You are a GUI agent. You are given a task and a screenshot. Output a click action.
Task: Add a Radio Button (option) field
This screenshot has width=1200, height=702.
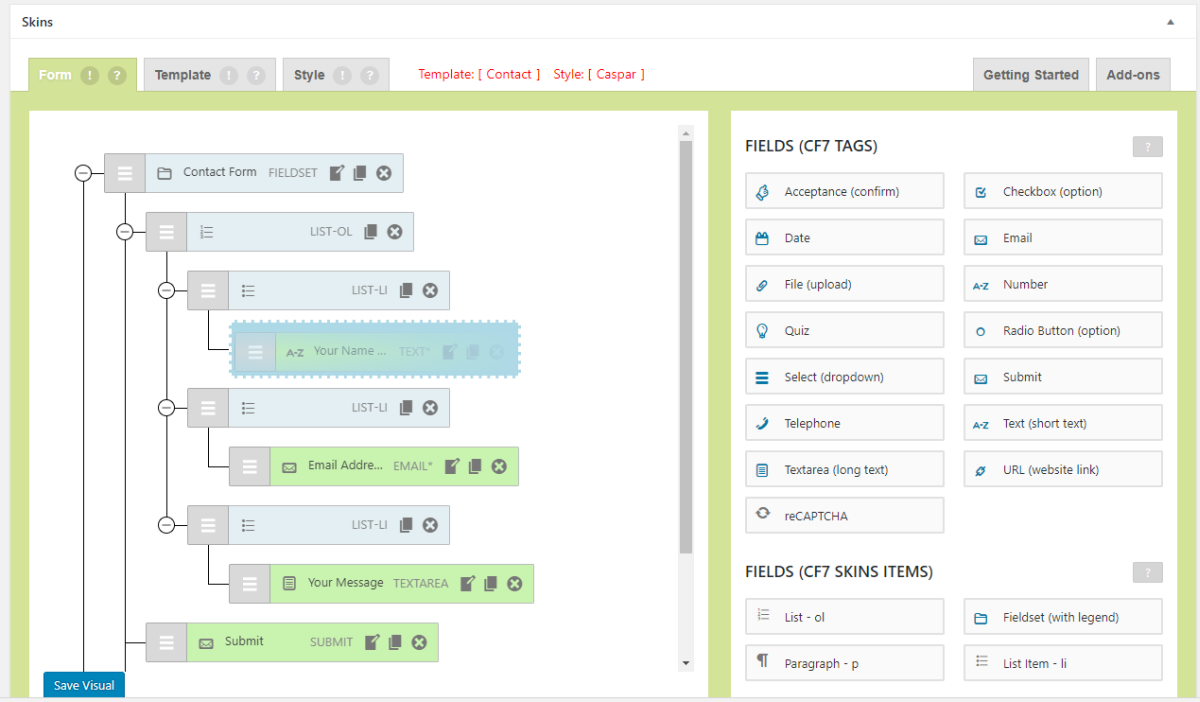(1062, 330)
